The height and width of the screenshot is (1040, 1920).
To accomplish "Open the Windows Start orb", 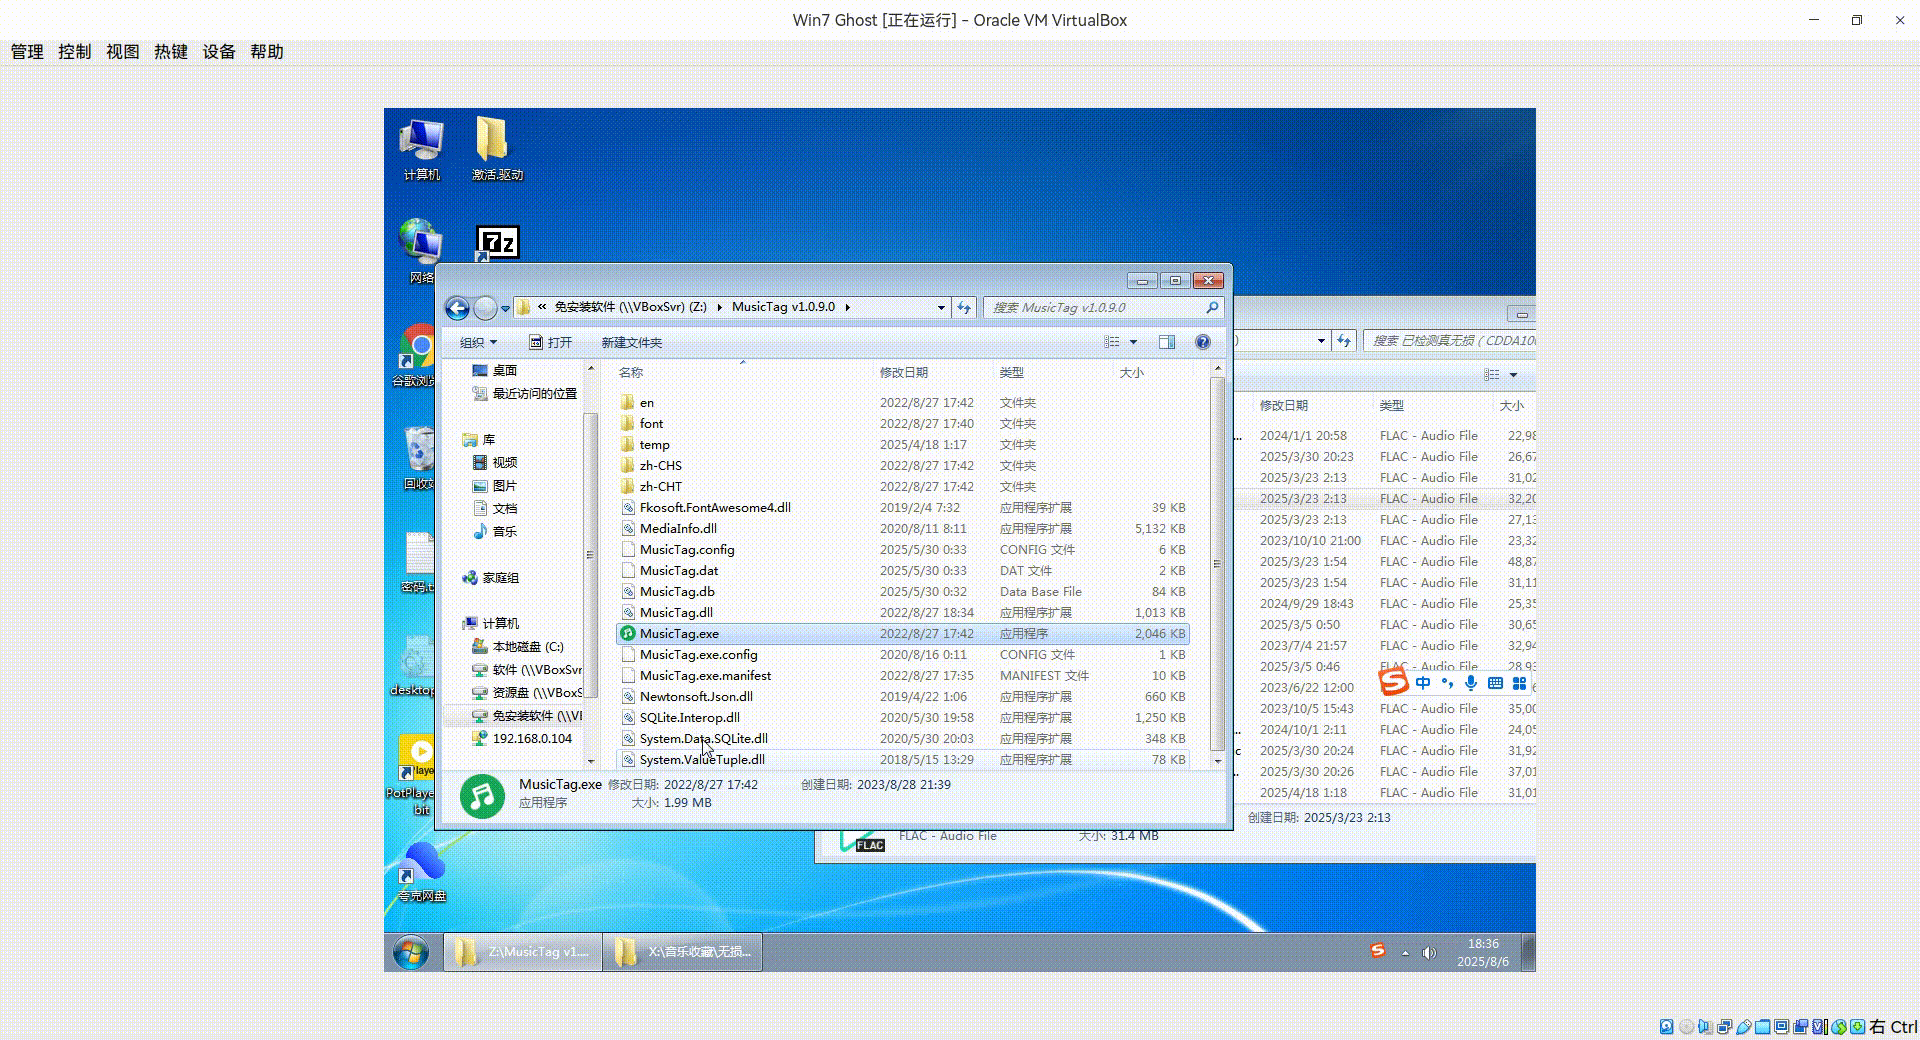I will [411, 952].
